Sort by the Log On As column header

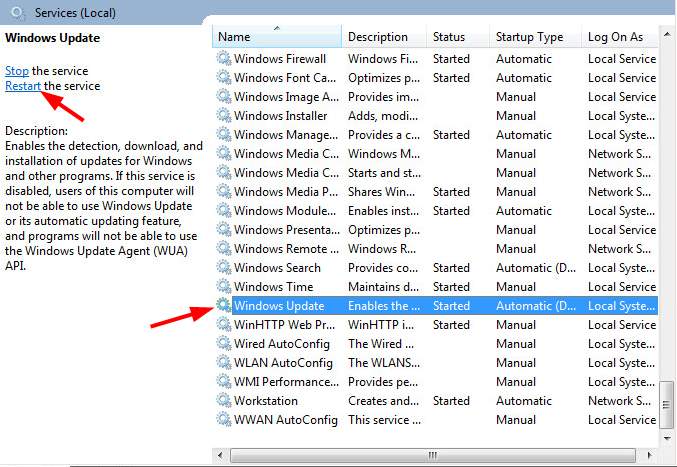click(x=620, y=37)
